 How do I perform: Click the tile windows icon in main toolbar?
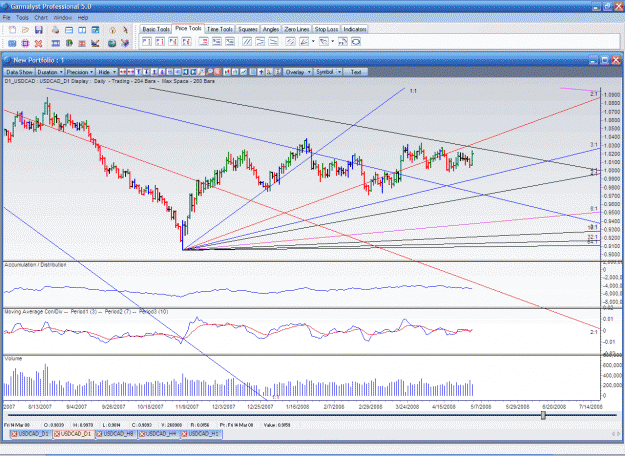tap(69, 30)
